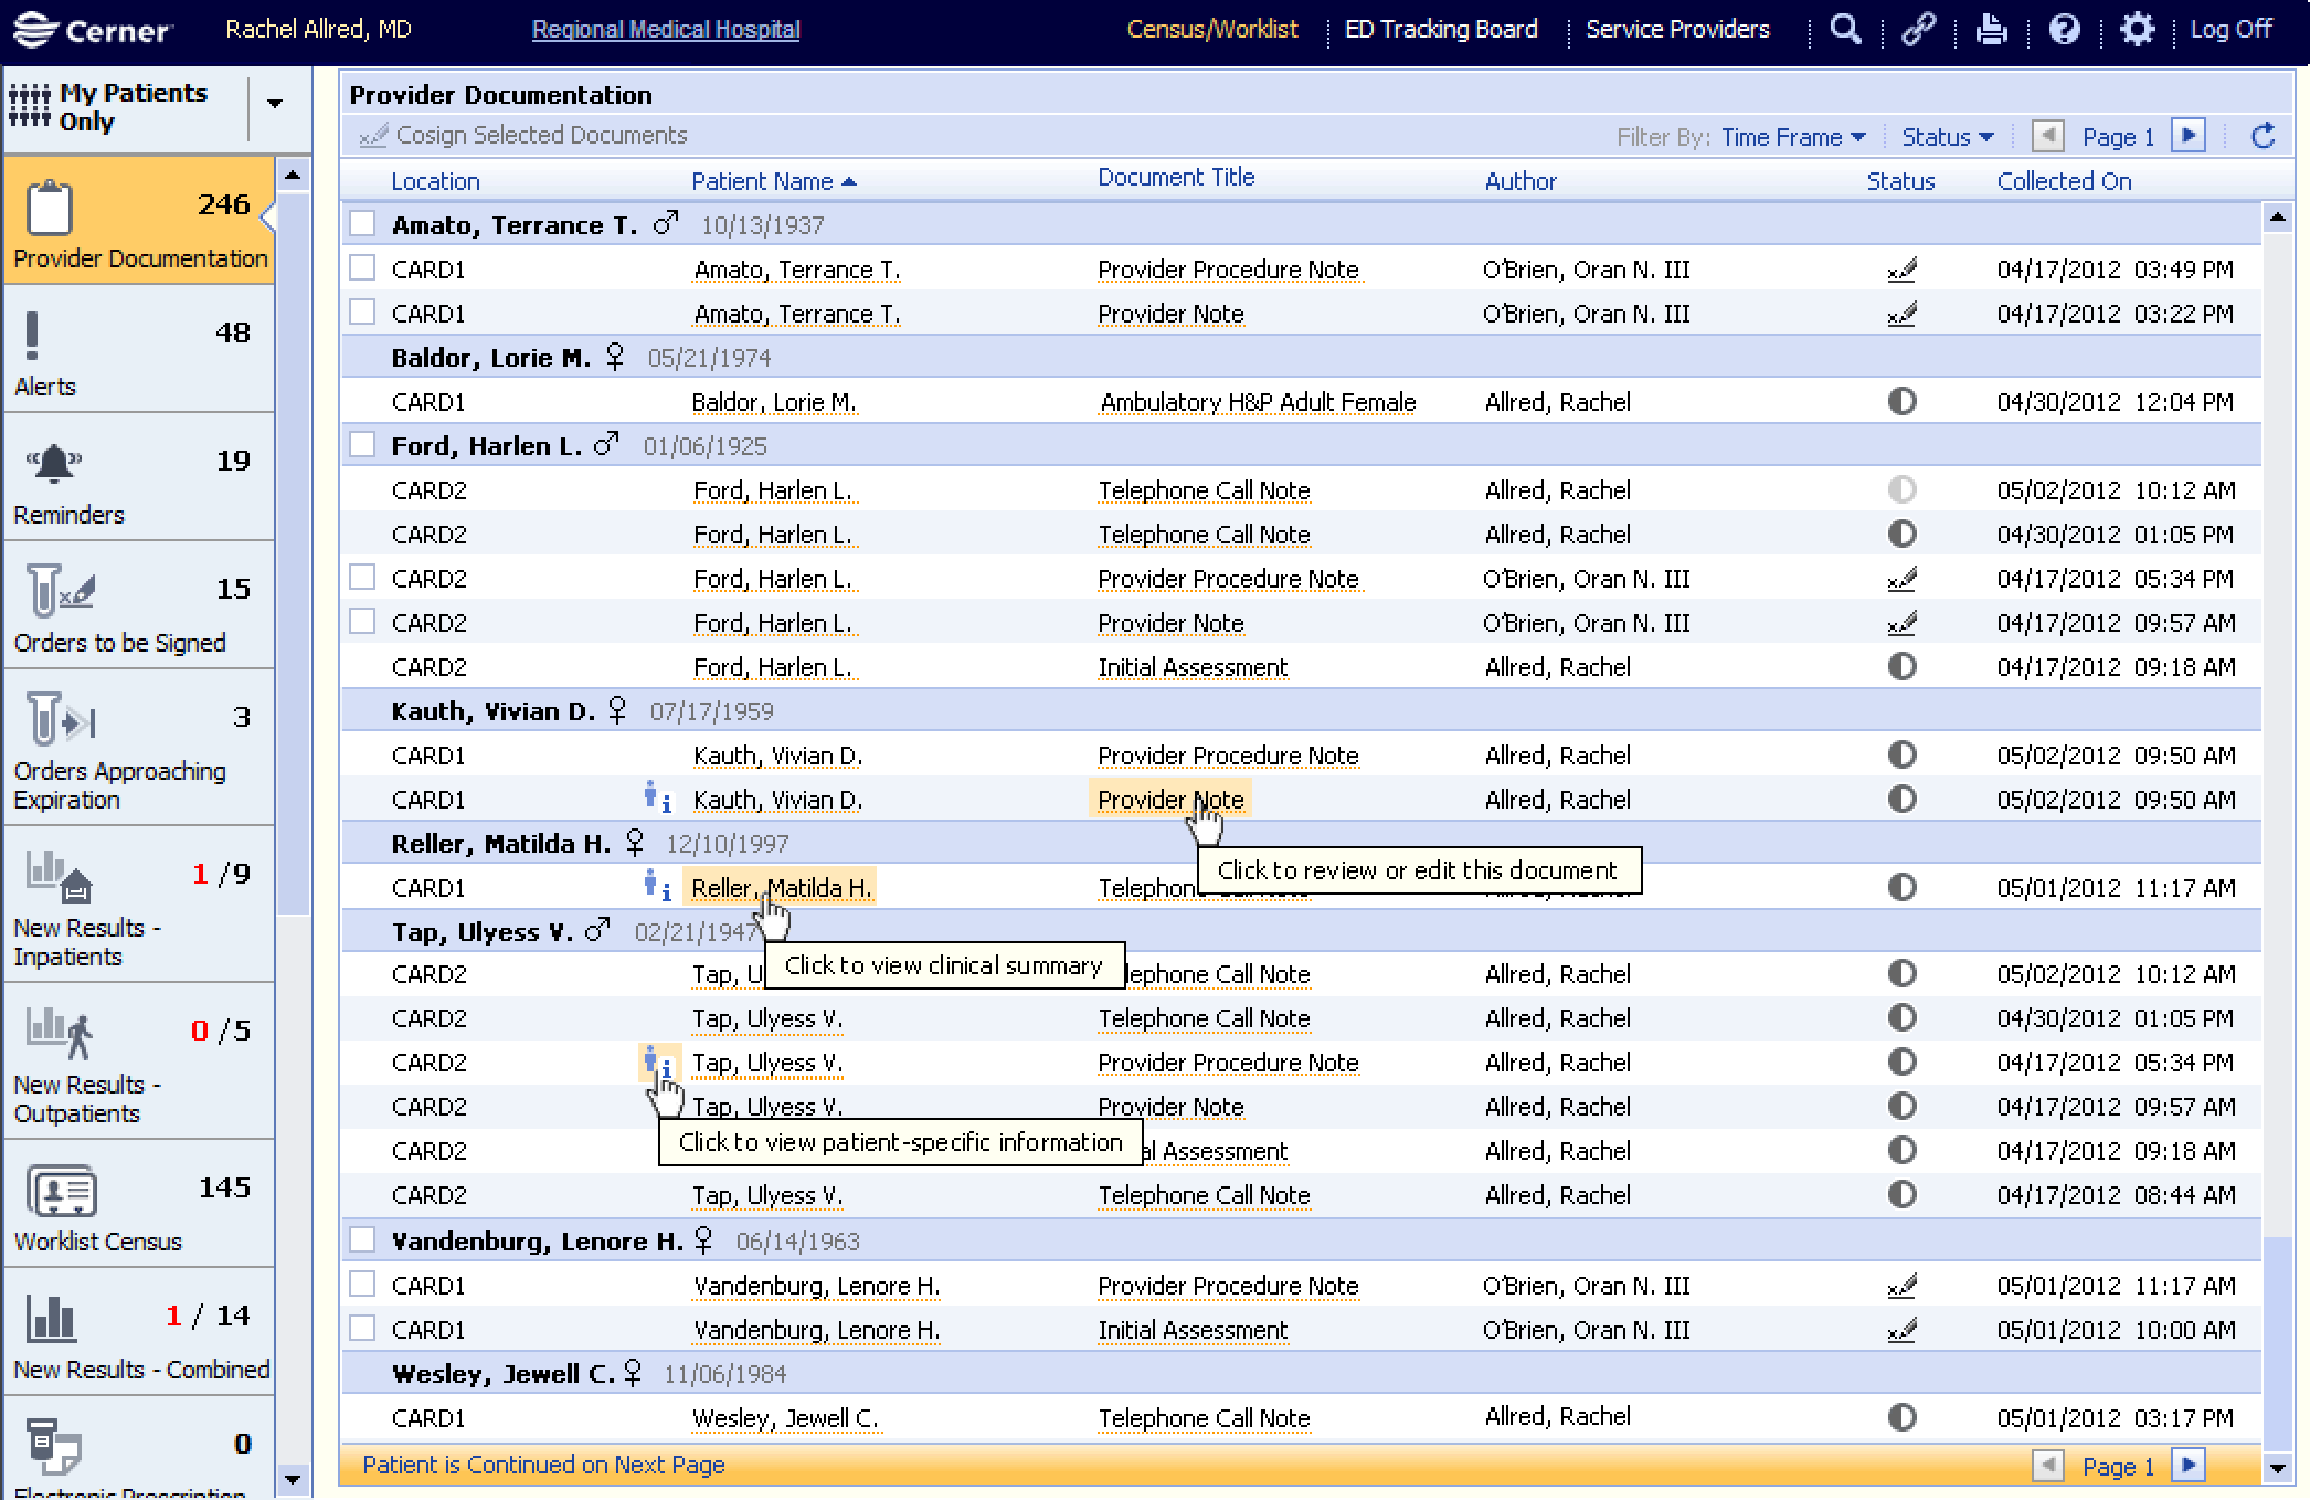Click the link chain icon in header
The width and height of the screenshot is (2310, 1500).
(1917, 29)
